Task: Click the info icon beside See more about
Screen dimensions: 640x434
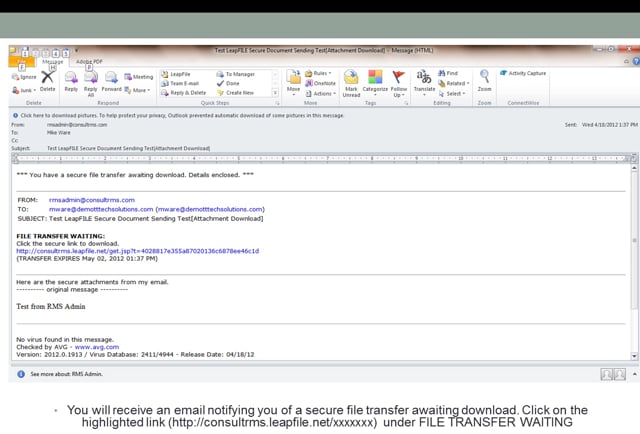Action: coord(21,374)
